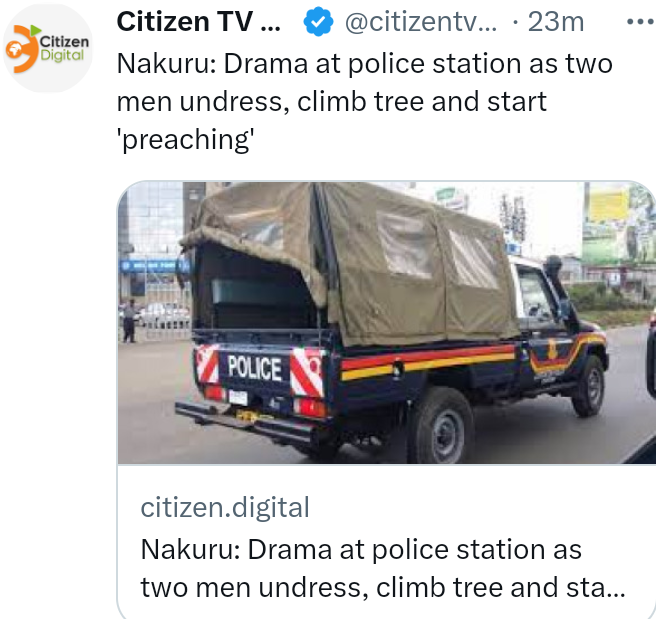The width and height of the screenshot is (656, 619).
Task: Click the blue verified badge
Action: 318,21
